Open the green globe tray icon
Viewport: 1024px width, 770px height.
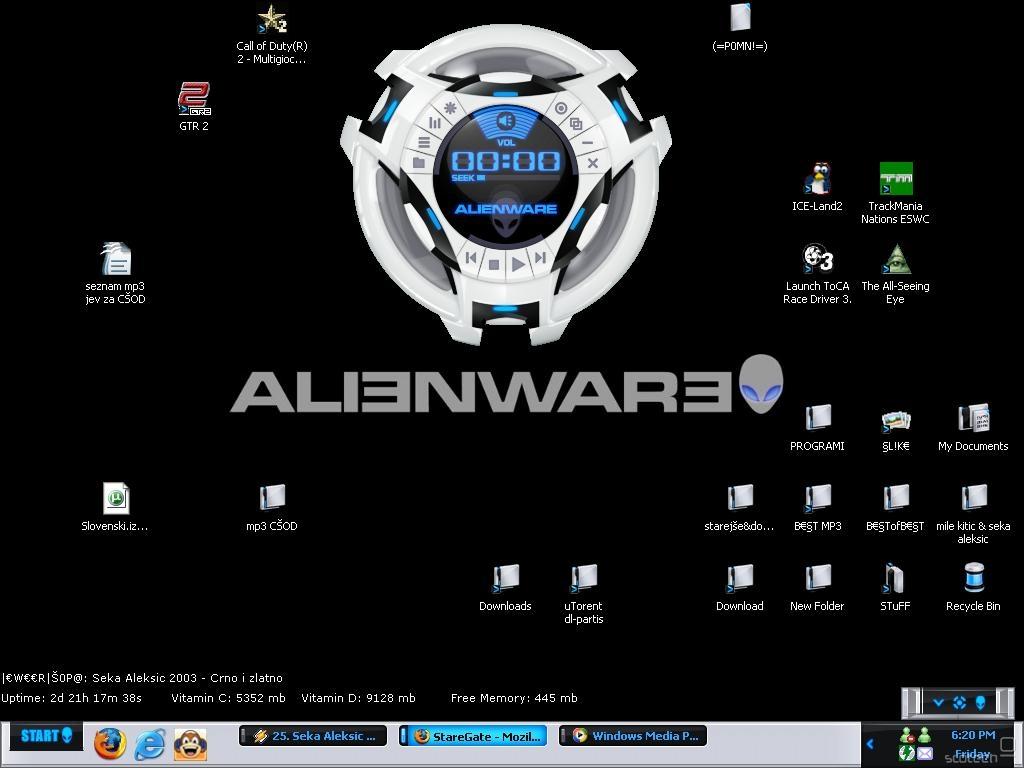click(906, 754)
